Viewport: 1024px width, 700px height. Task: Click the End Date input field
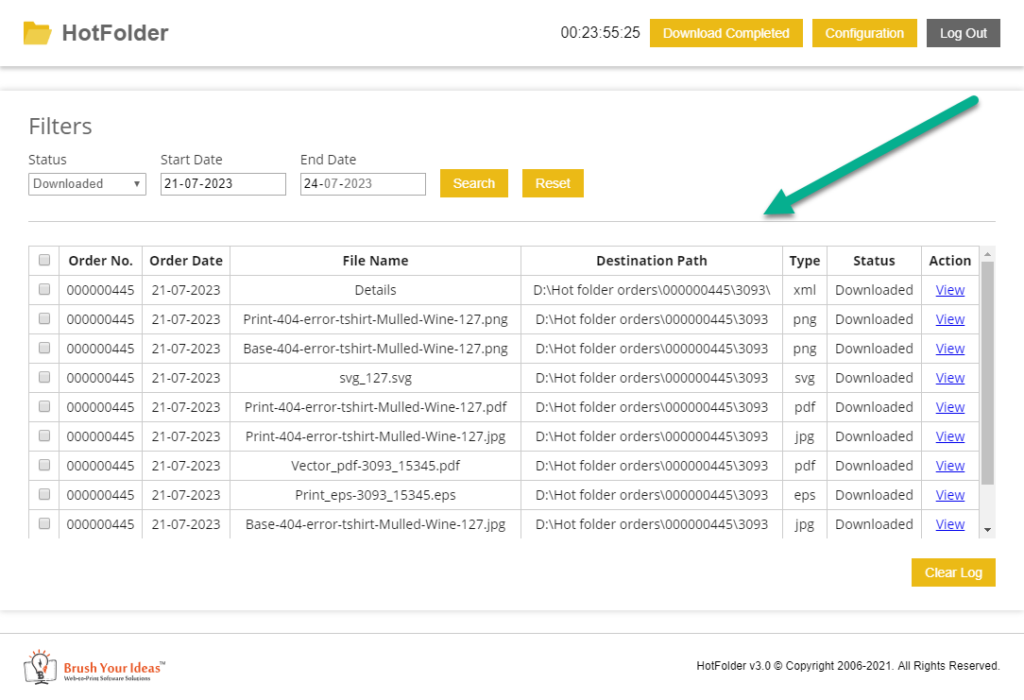(x=363, y=184)
